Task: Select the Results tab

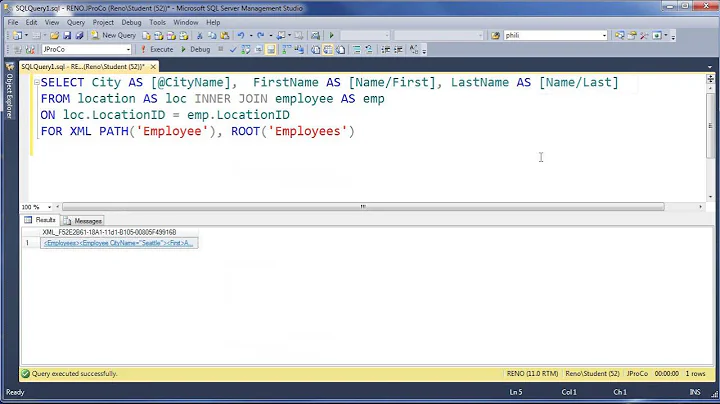Action: [40, 220]
